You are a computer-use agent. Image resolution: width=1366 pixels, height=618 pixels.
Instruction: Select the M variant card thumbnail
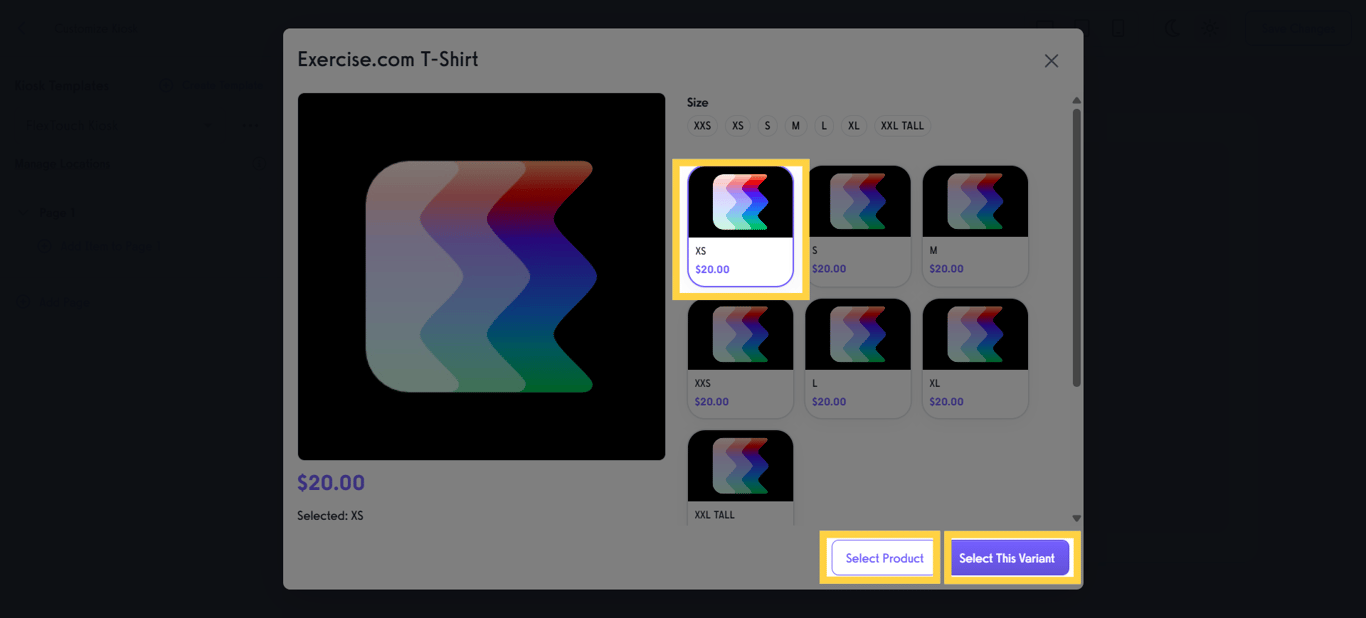[x=975, y=200]
